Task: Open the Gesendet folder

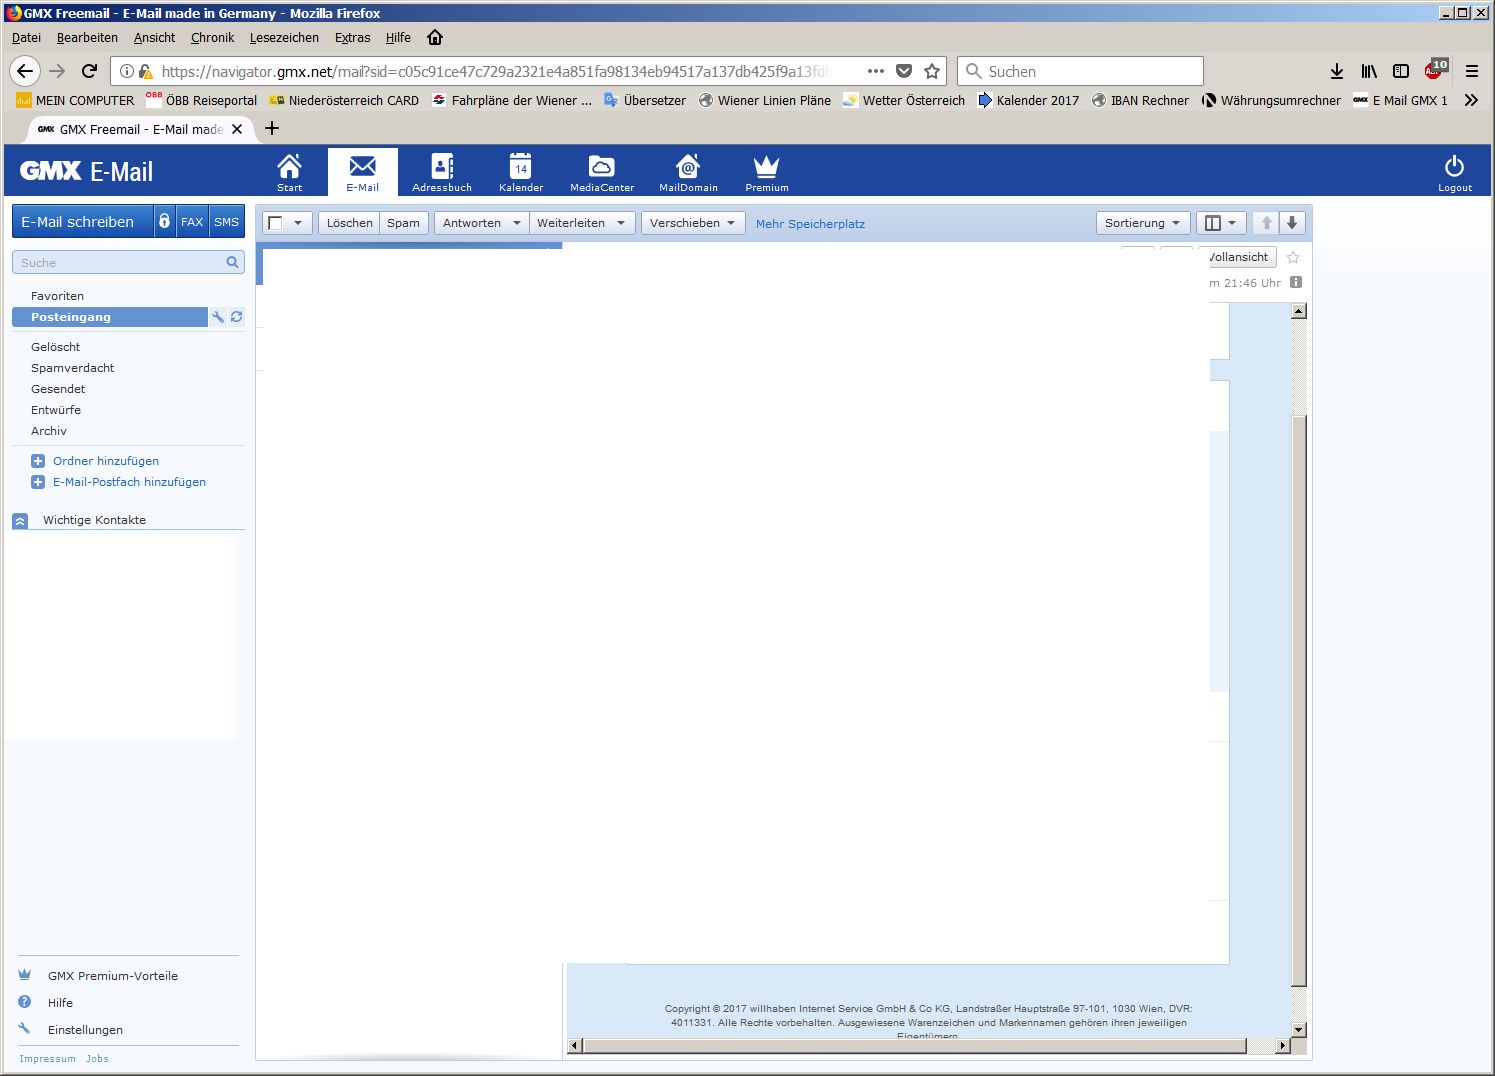Action: pos(58,389)
